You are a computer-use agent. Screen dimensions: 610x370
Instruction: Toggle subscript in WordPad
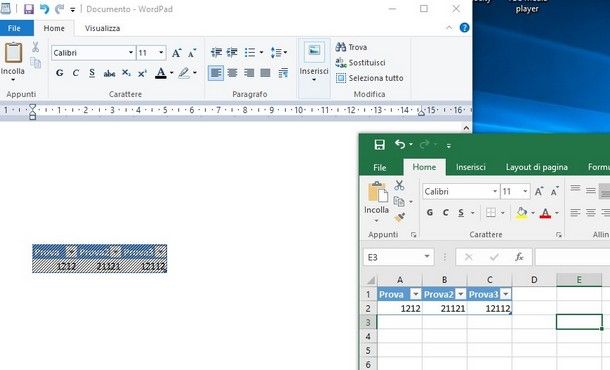pos(126,73)
